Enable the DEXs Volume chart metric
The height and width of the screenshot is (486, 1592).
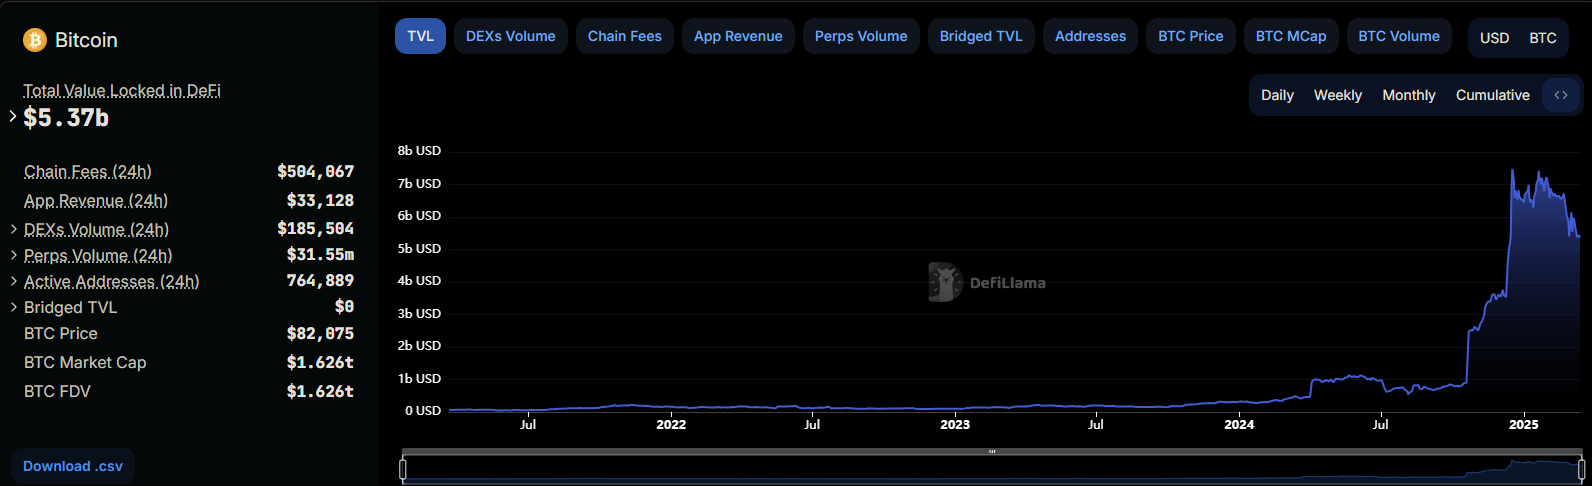510,36
